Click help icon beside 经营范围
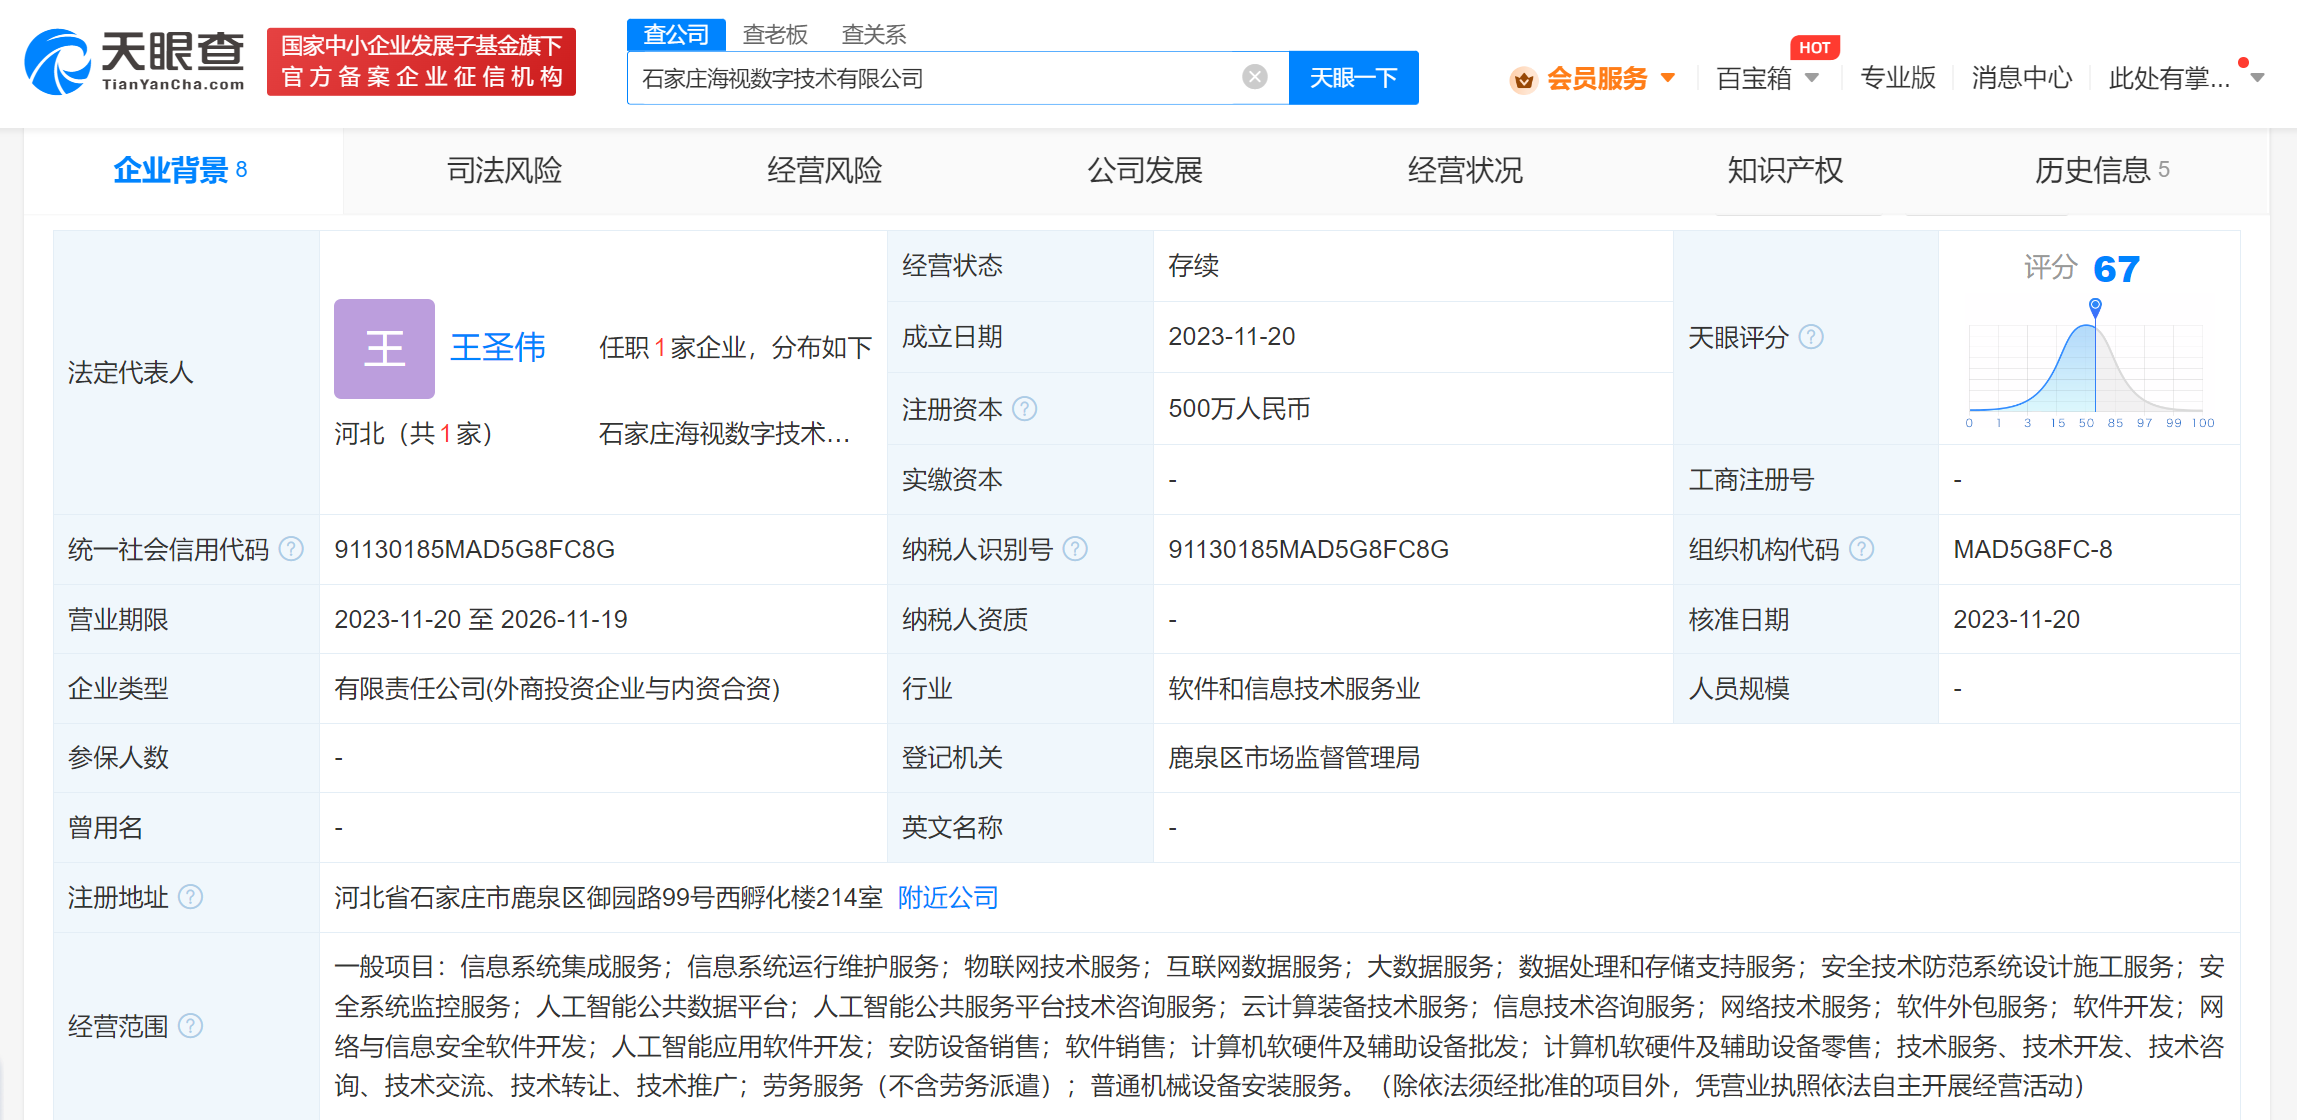Image resolution: width=2297 pixels, height=1120 pixels. coord(190,1026)
